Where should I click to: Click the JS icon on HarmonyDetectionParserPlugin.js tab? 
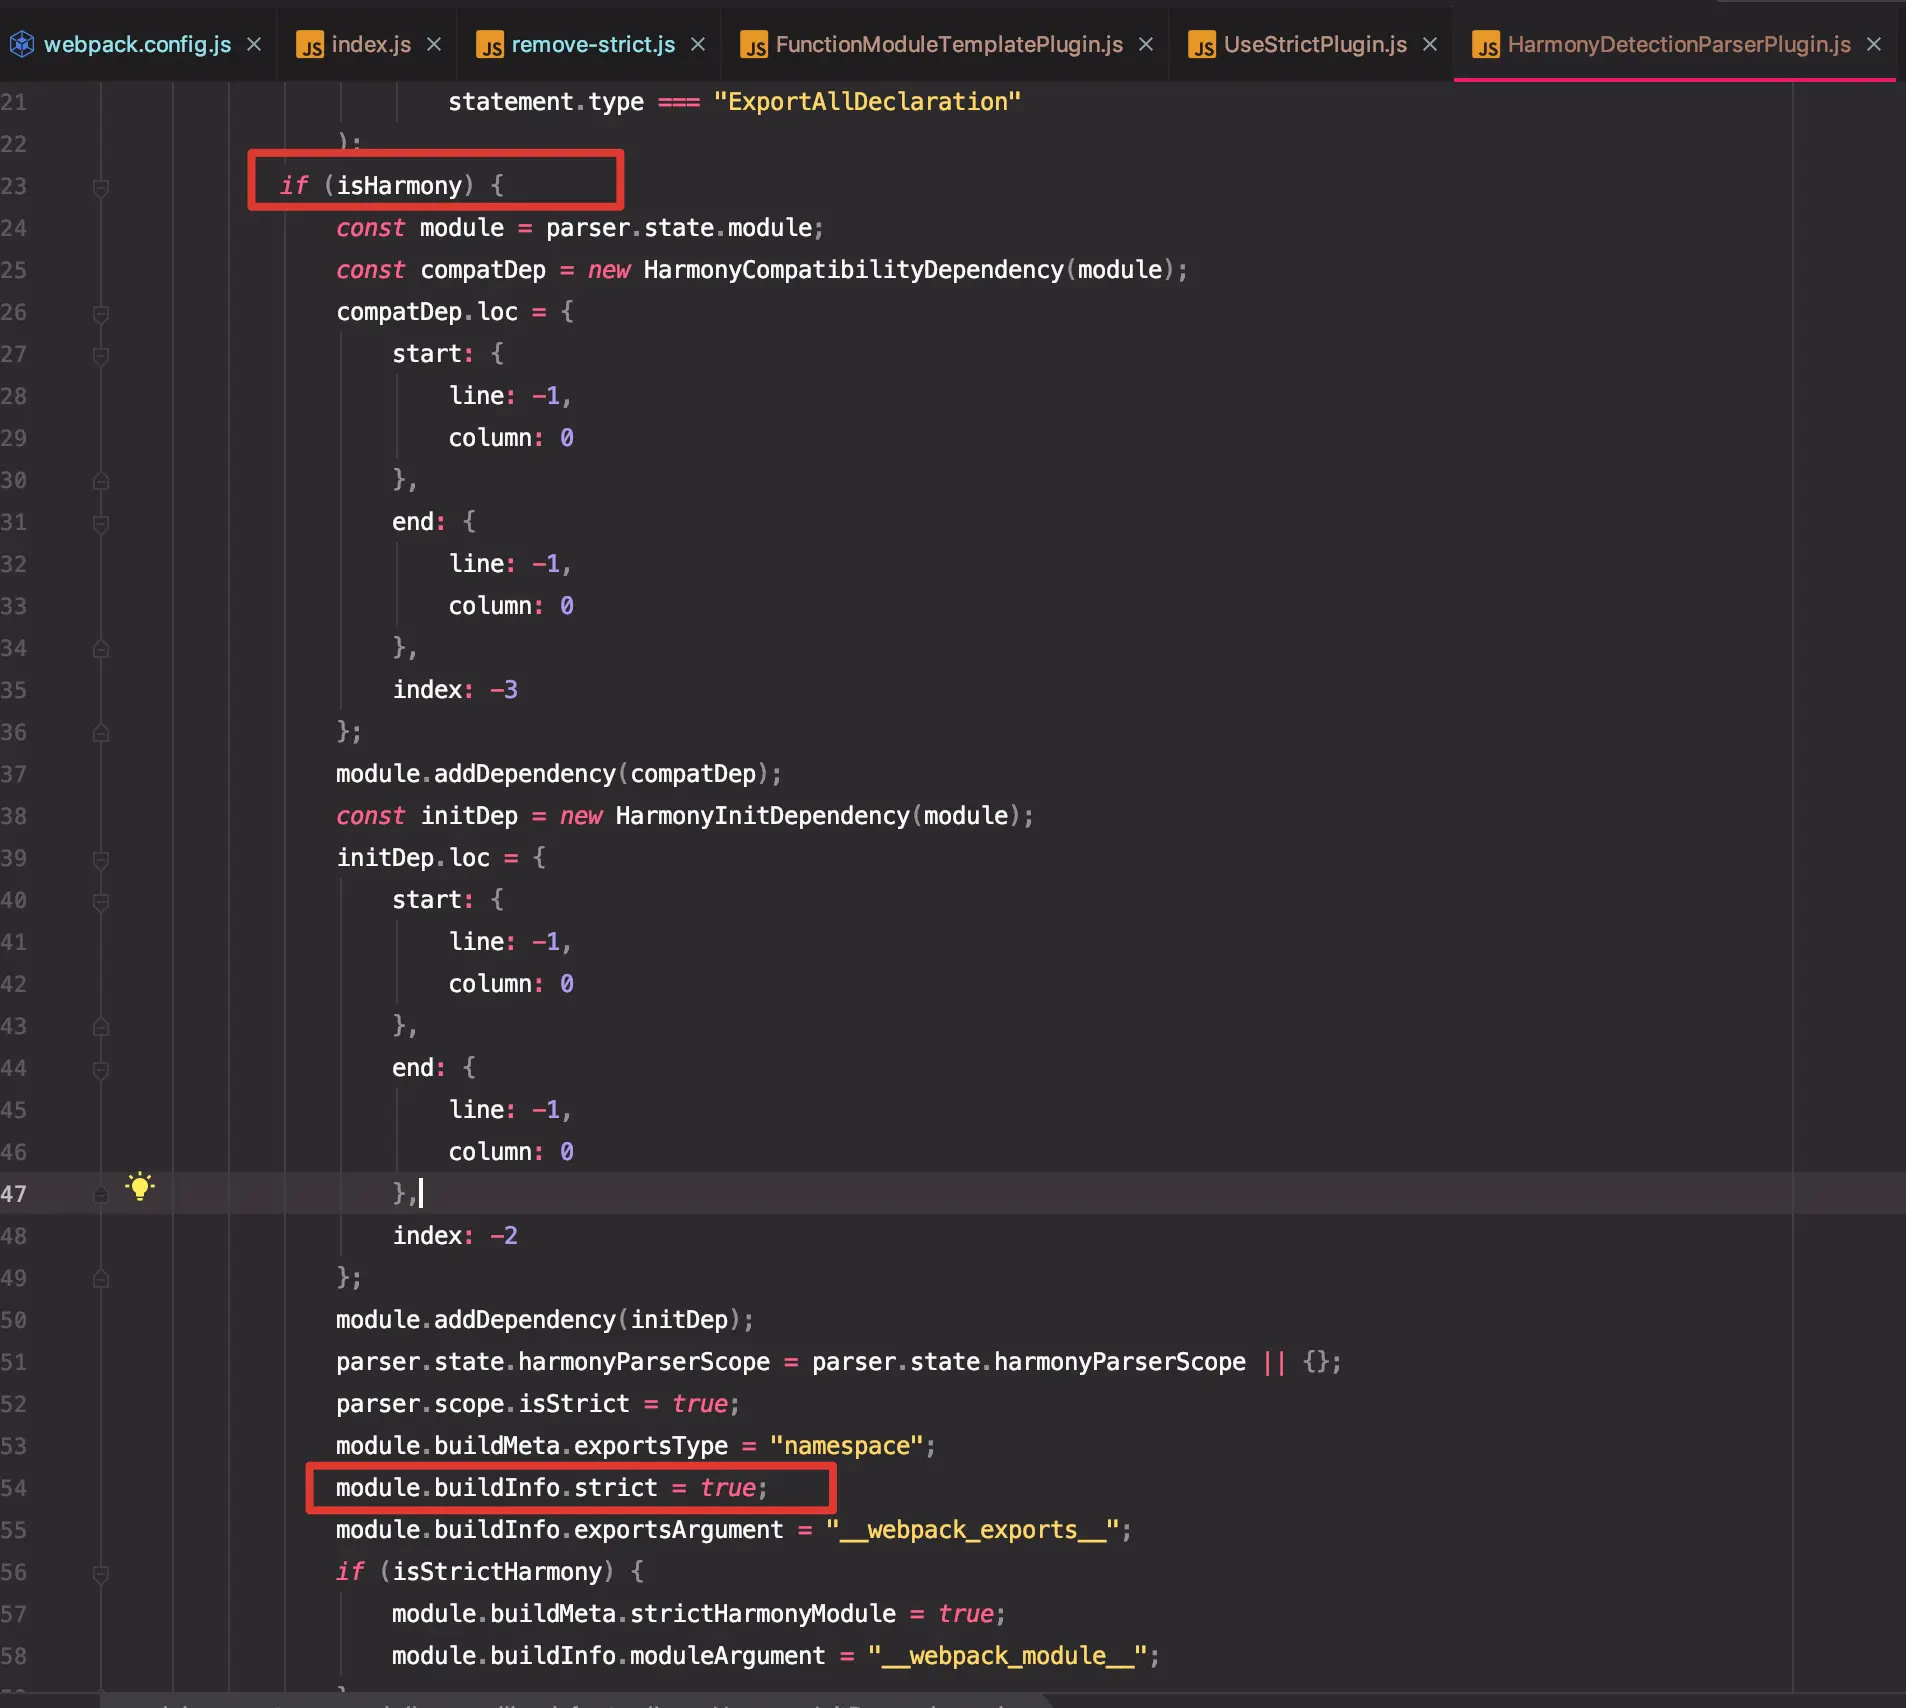[1487, 45]
